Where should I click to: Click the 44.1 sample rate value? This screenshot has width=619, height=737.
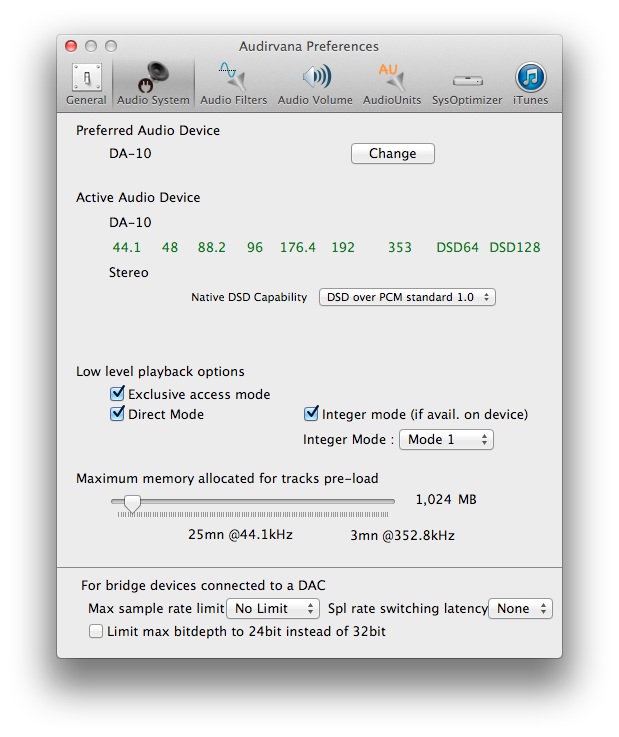click(x=126, y=247)
